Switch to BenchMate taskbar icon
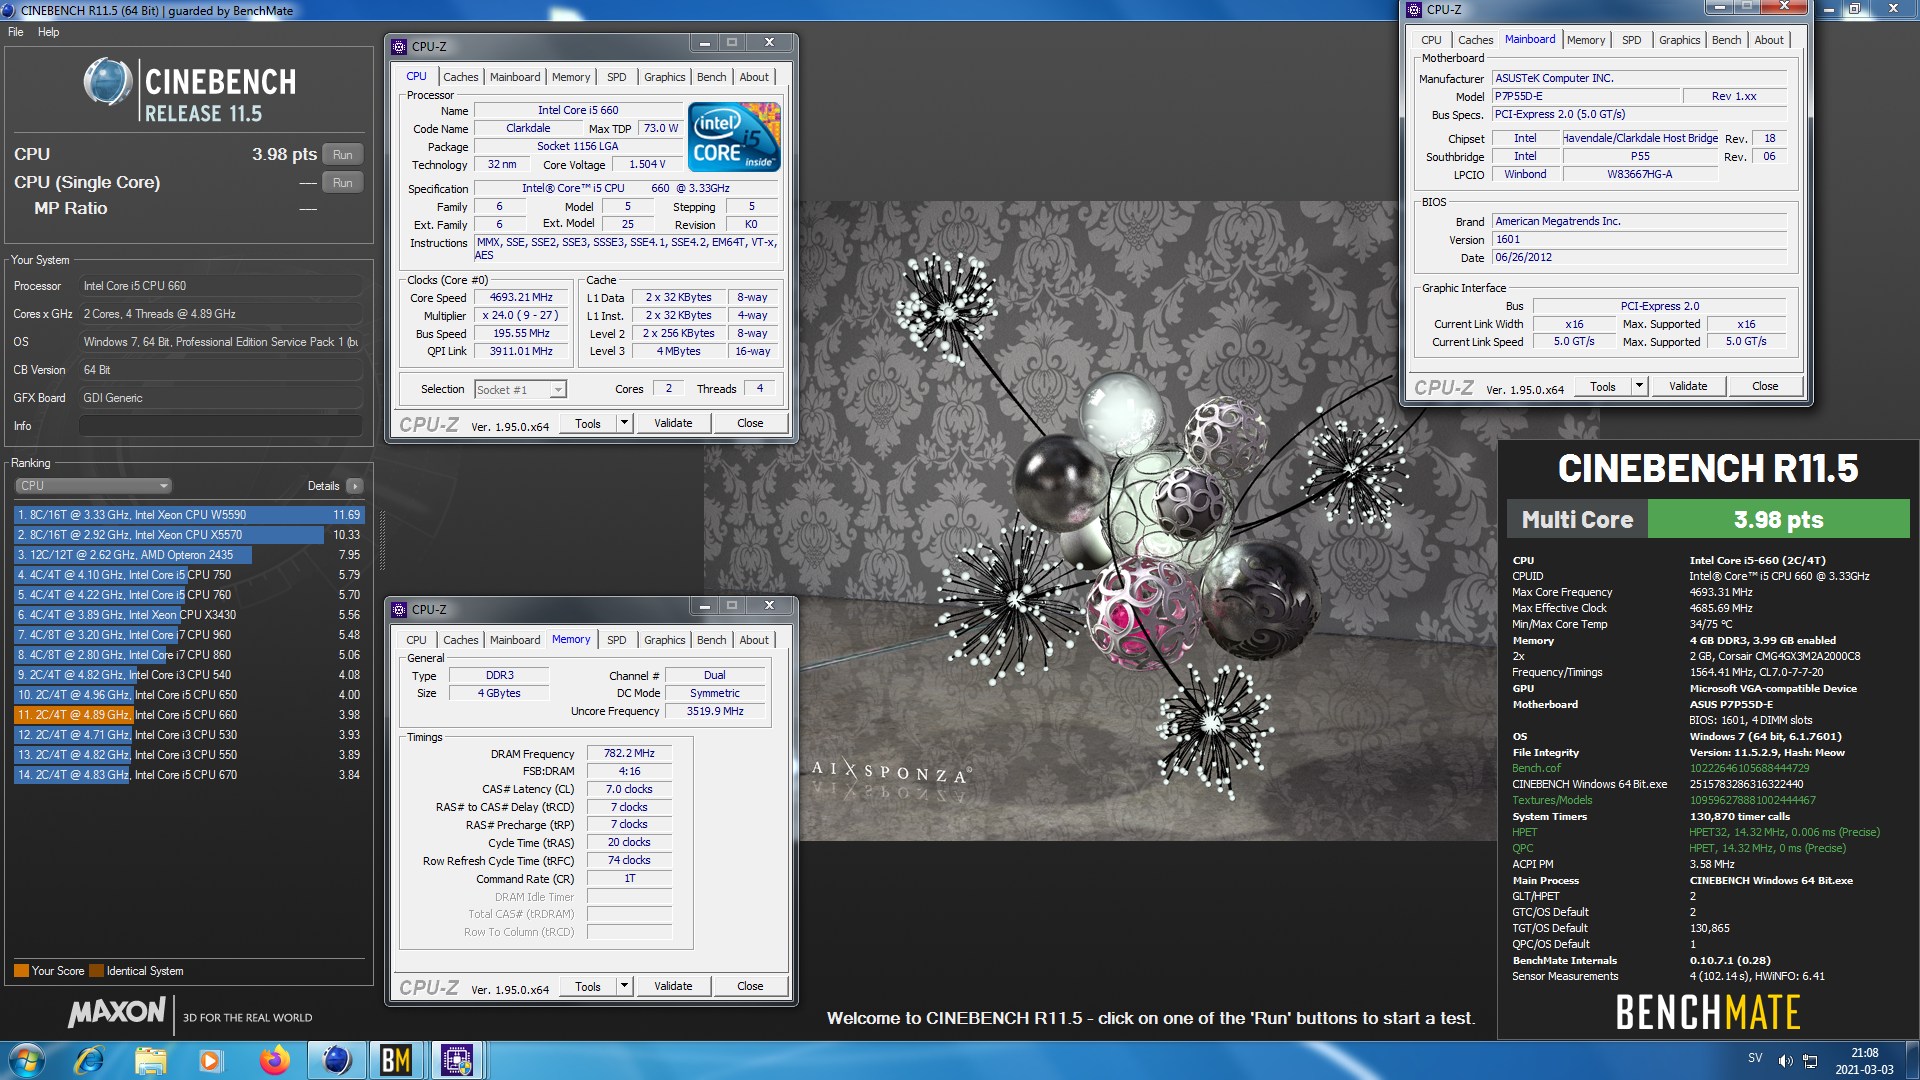This screenshot has height=1080, width=1920. 396,1060
